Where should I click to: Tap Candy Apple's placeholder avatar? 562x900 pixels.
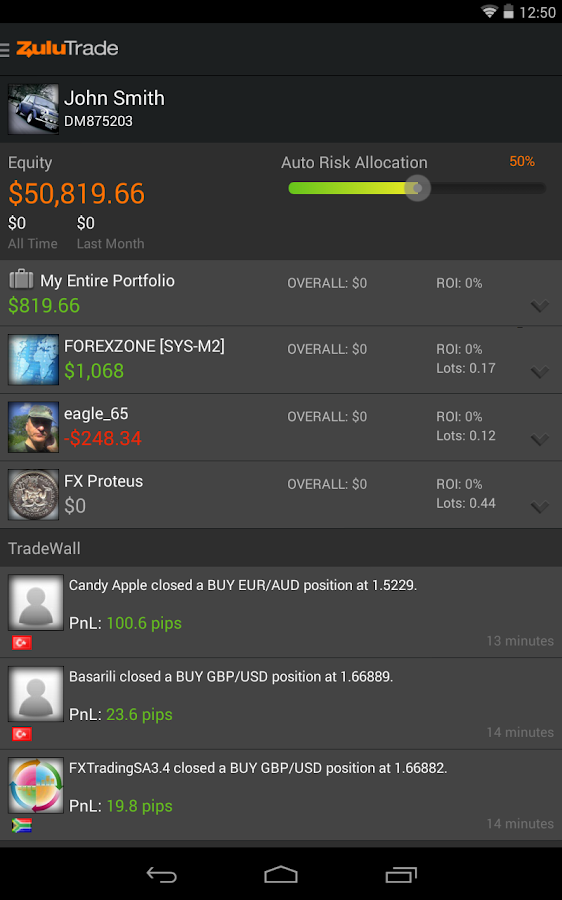point(36,603)
